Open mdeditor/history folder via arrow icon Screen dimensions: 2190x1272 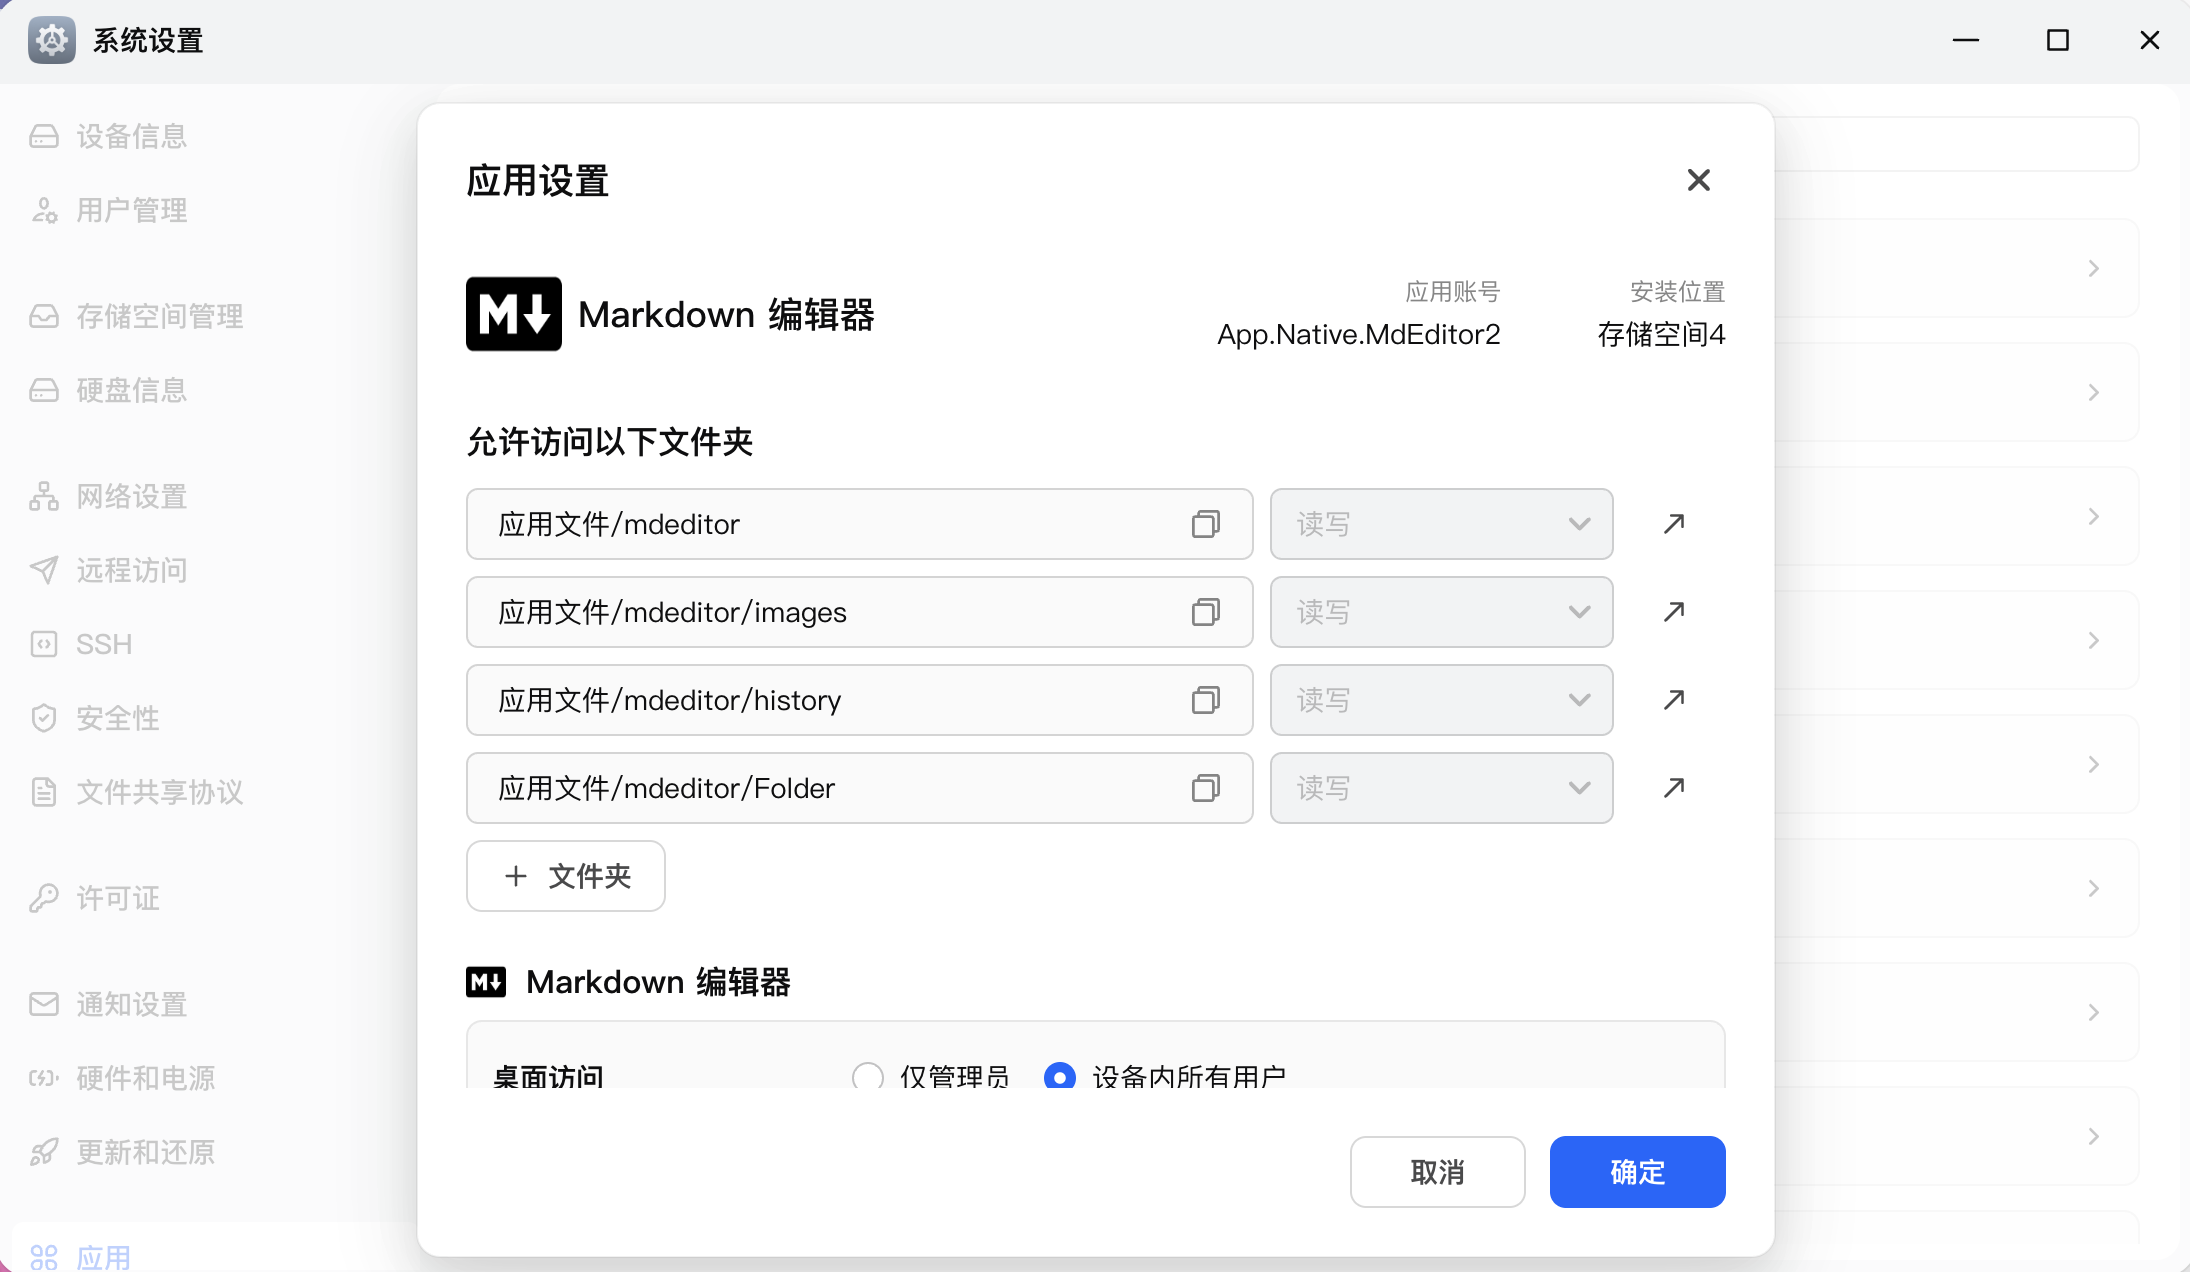(x=1674, y=700)
